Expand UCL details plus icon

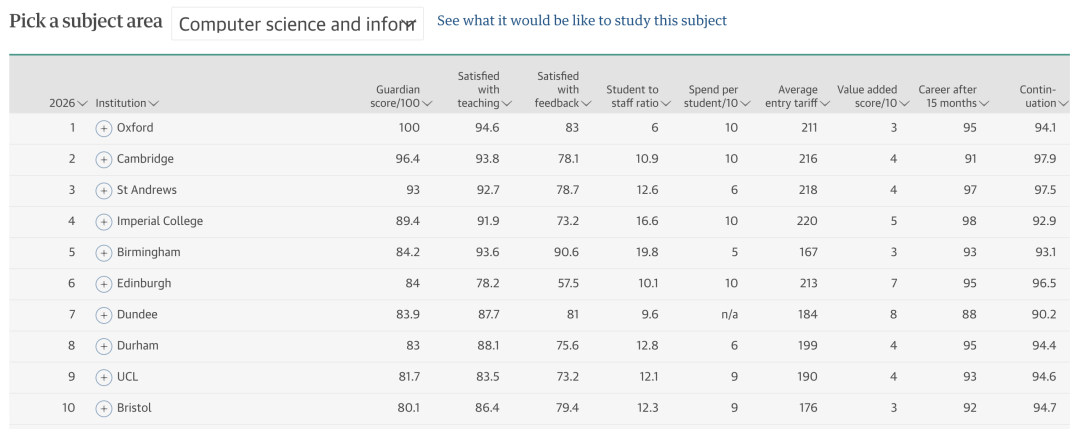[x=104, y=377]
